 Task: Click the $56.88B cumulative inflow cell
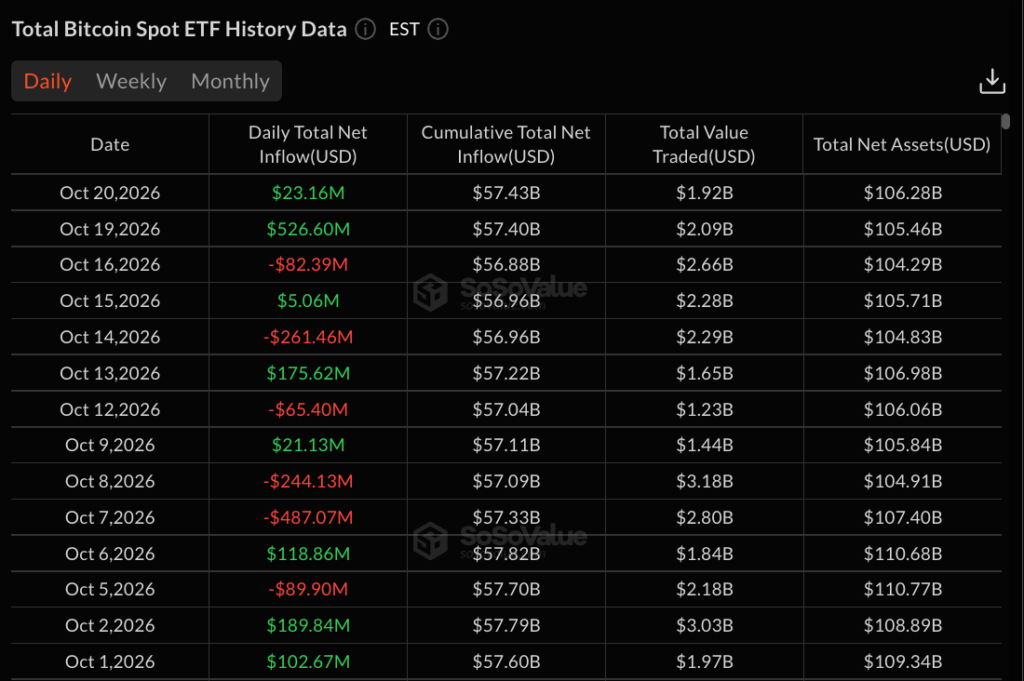pos(506,264)
